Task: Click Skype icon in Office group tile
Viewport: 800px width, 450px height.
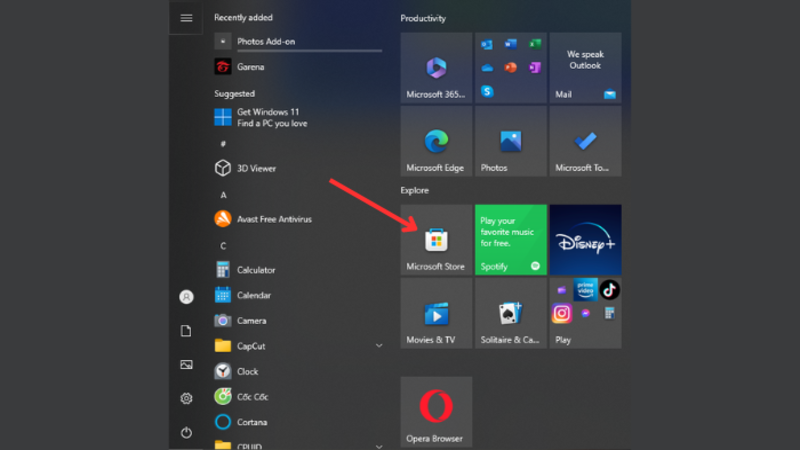Action: [487, 91]
